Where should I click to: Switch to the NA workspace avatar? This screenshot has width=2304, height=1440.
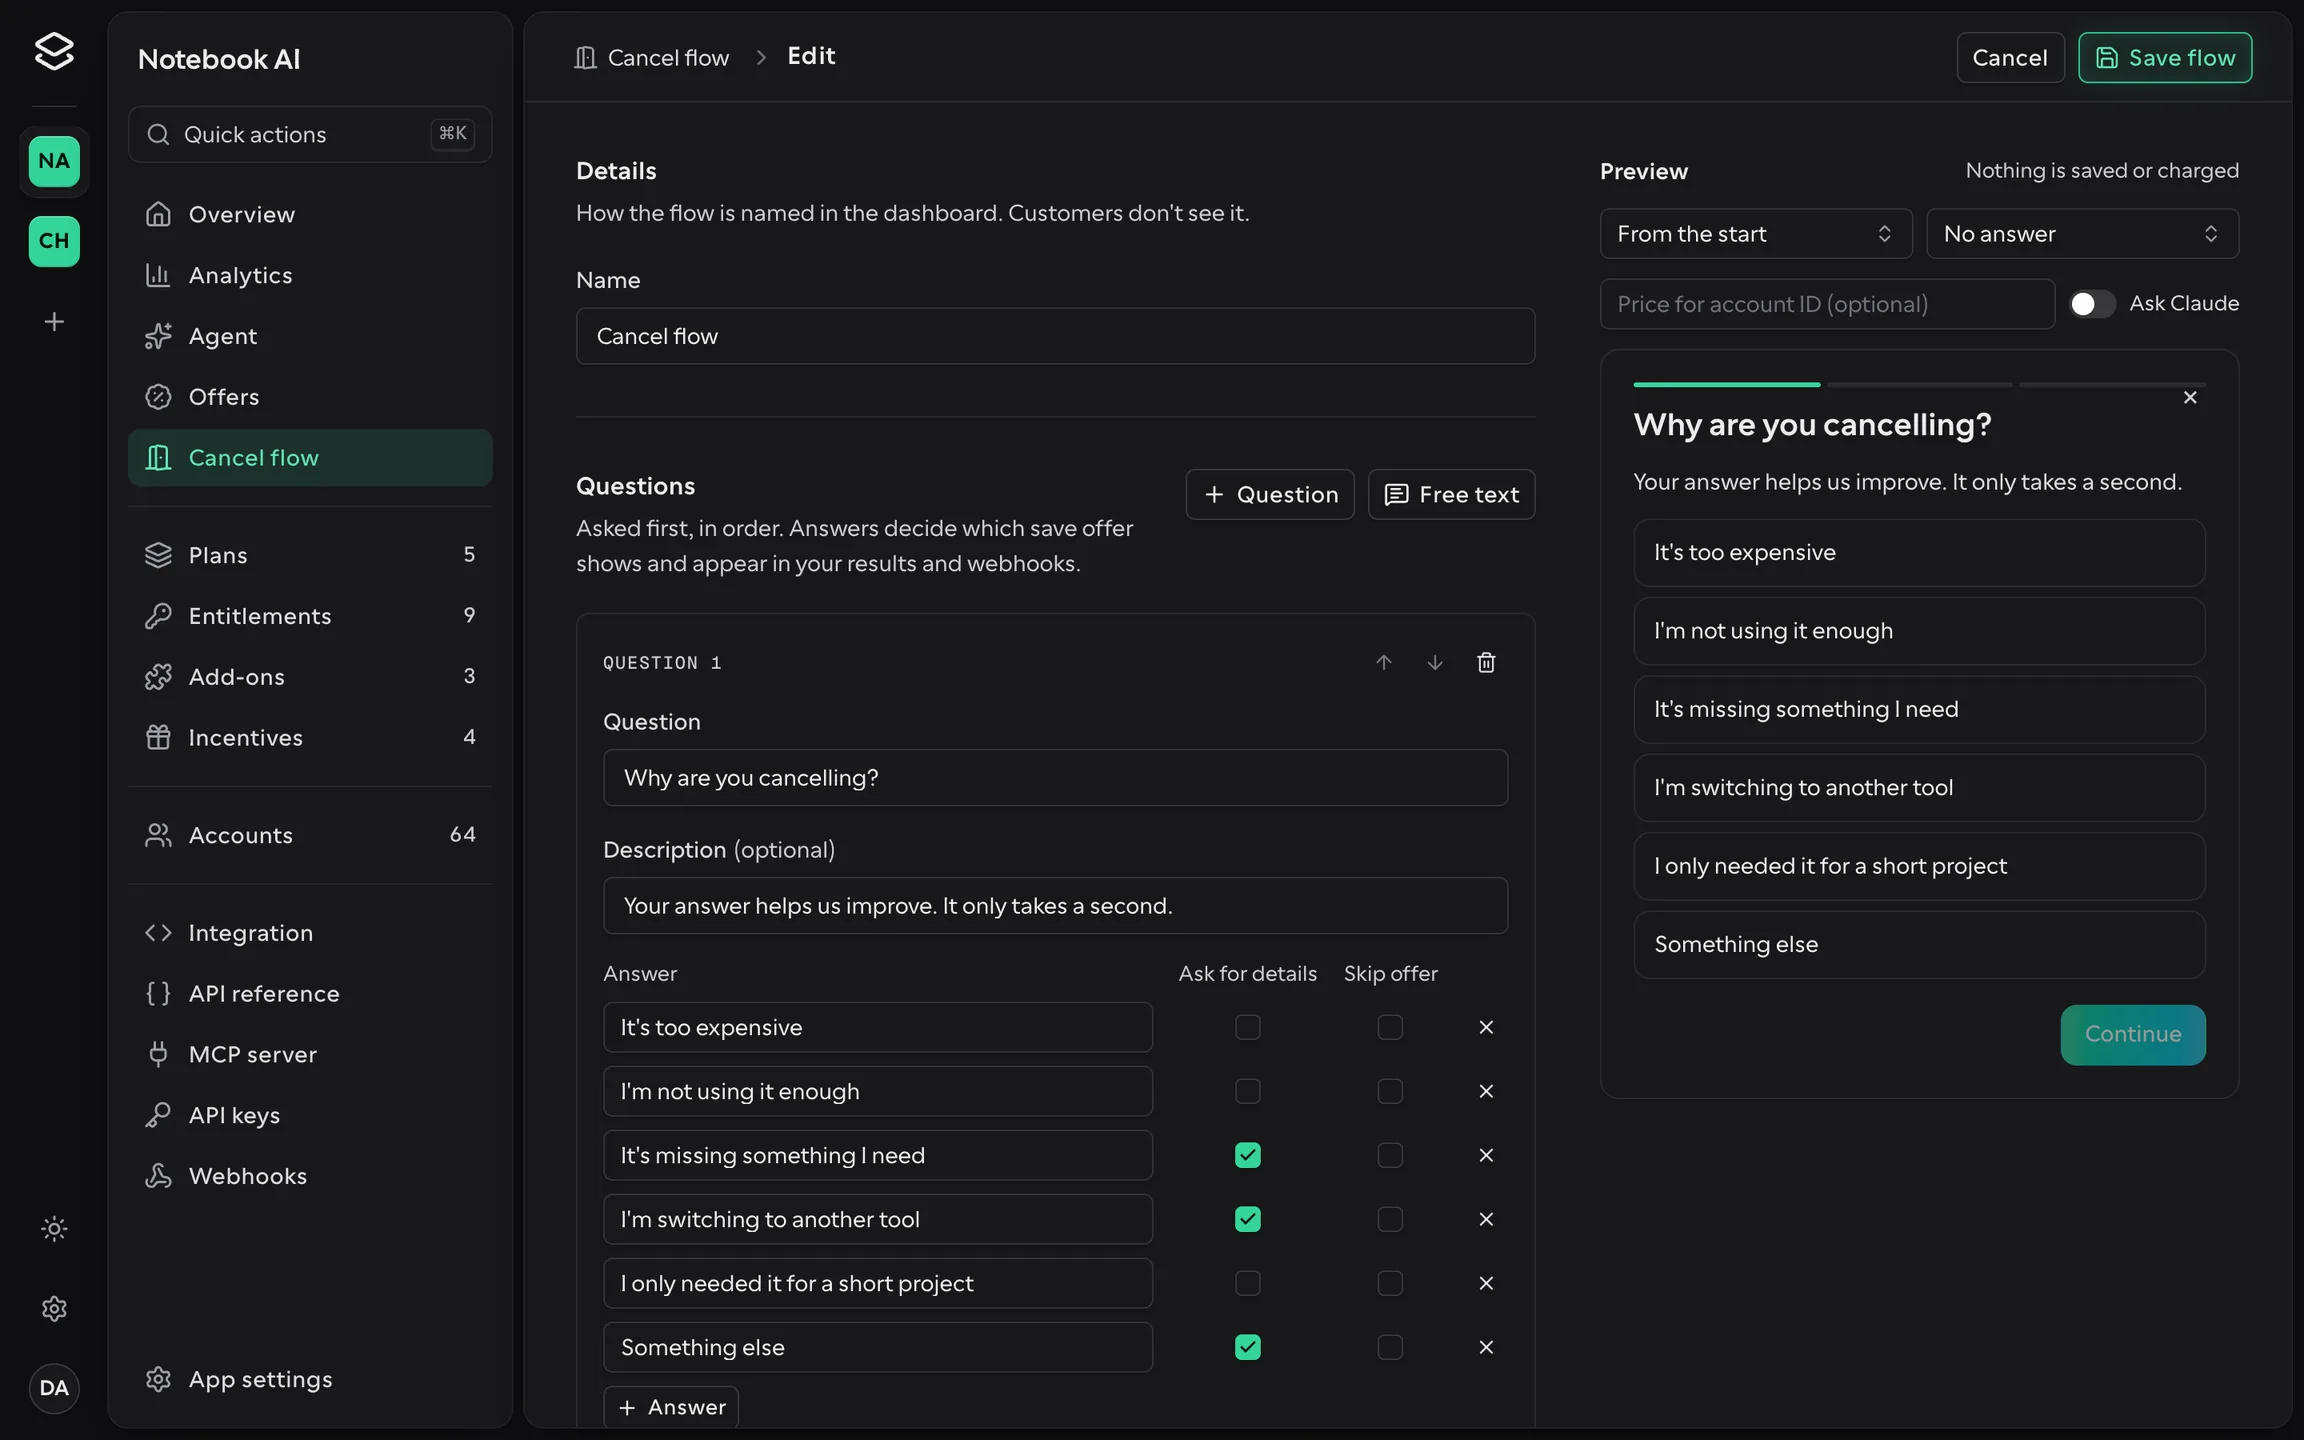(54, 161)
